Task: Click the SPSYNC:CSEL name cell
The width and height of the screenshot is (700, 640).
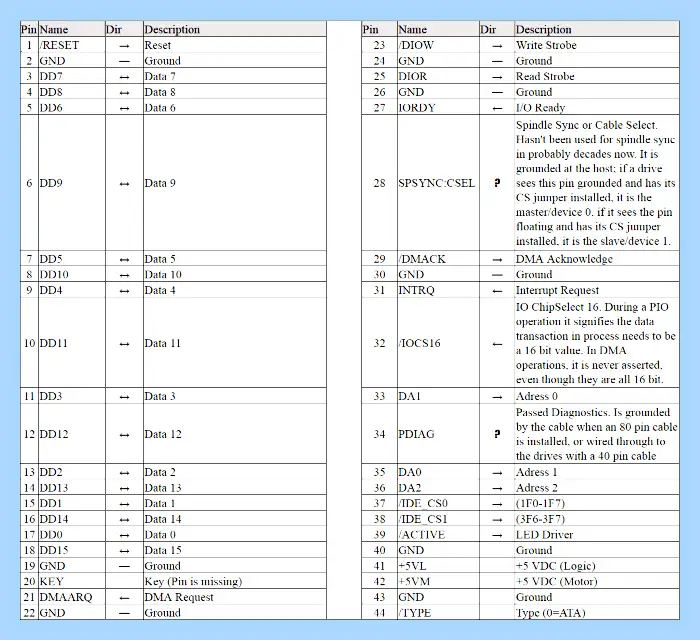Action: [x=438, y=183]
